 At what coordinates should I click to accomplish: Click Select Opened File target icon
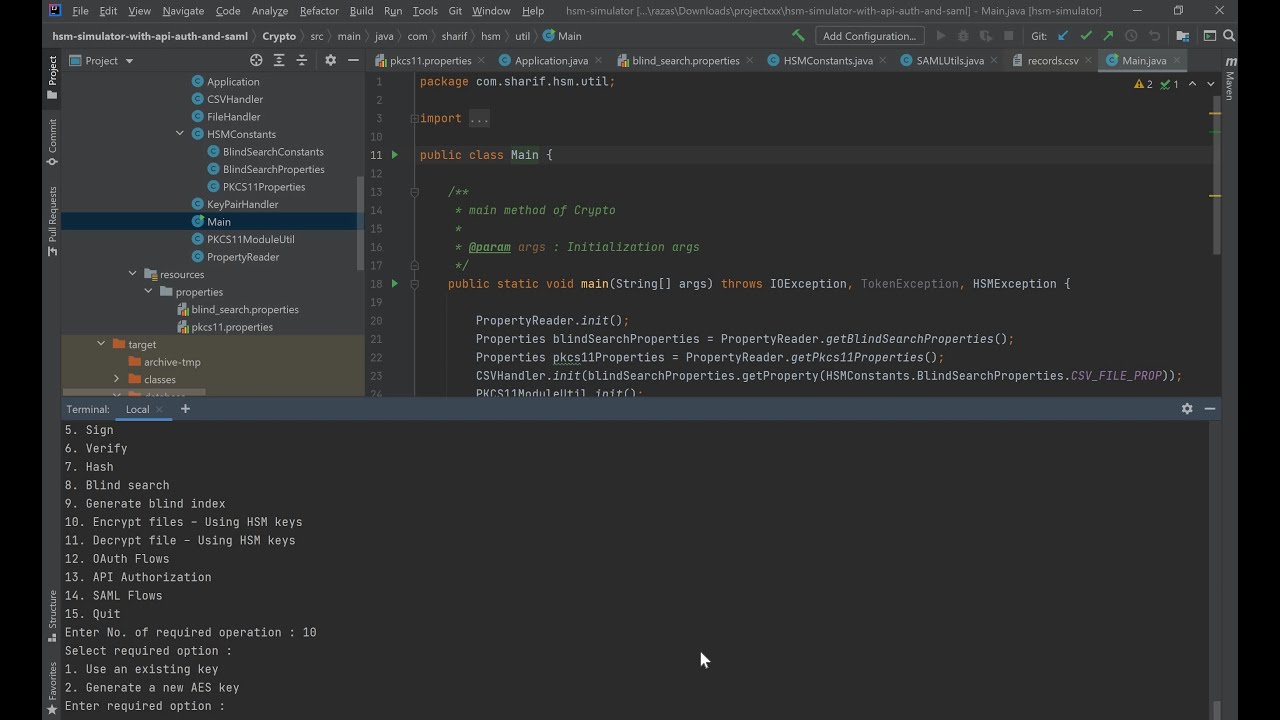[256, 60]
